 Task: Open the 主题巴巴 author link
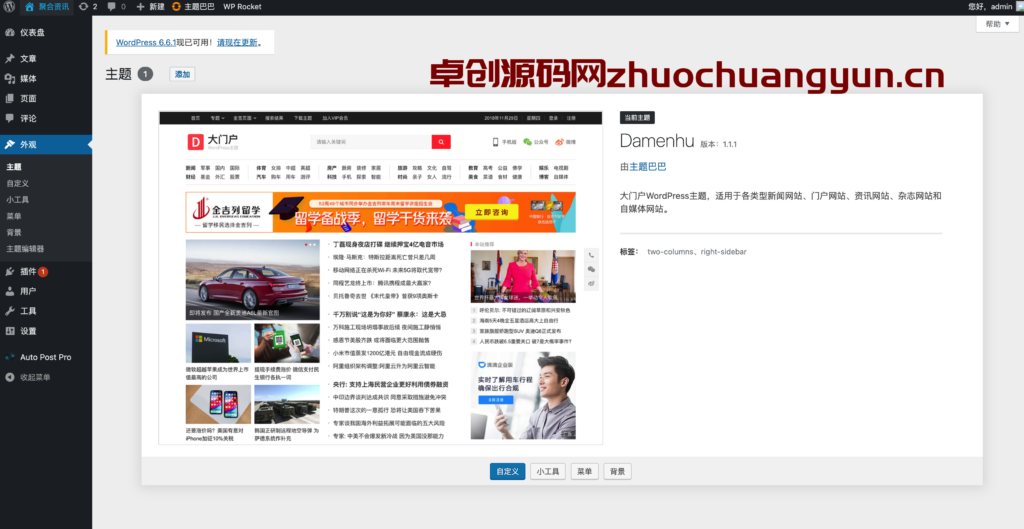pyautogui.click(x=648, y=167)
